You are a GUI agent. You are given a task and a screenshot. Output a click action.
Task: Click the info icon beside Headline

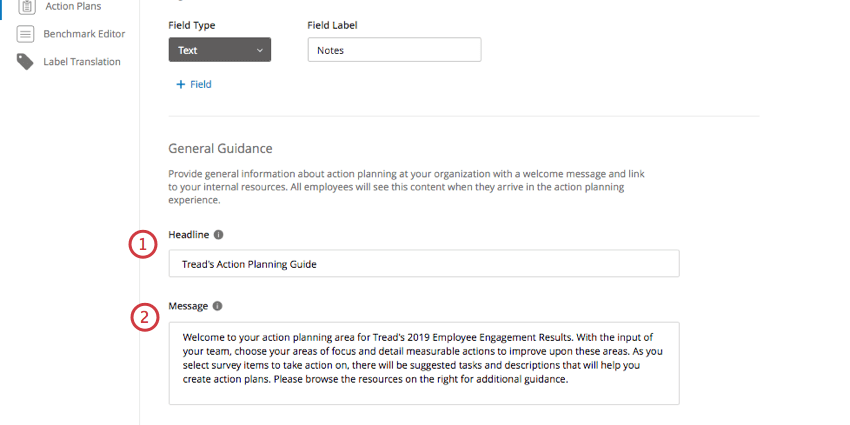[x=218, y=235]
